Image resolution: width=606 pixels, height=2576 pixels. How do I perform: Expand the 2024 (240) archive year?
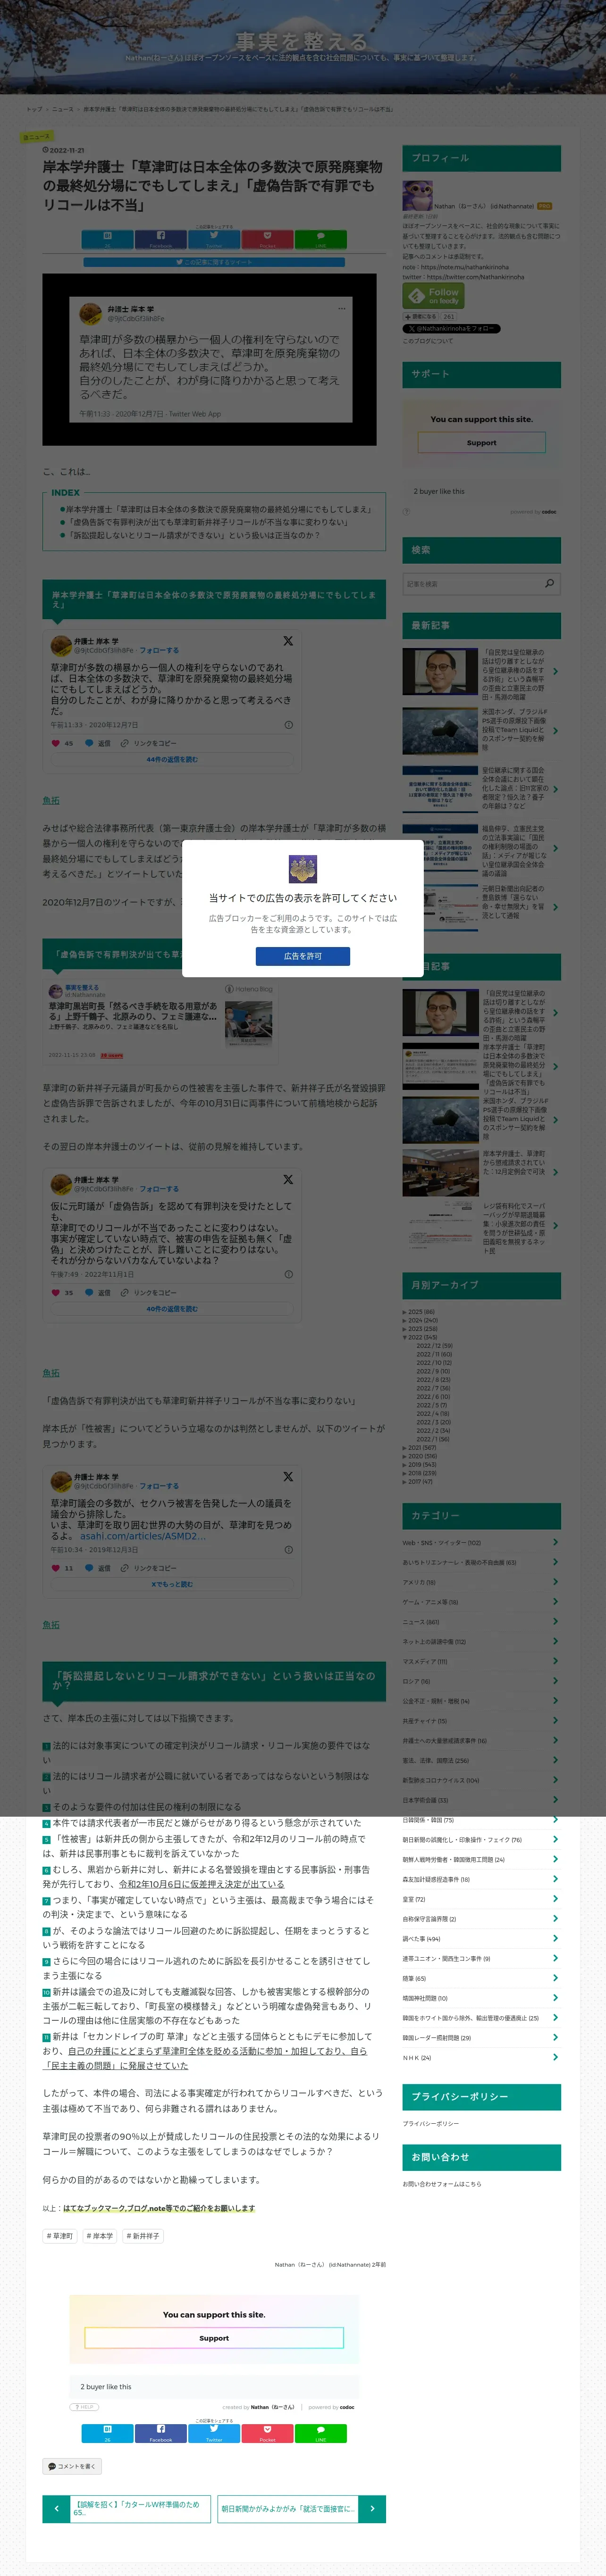point(405,1320)
